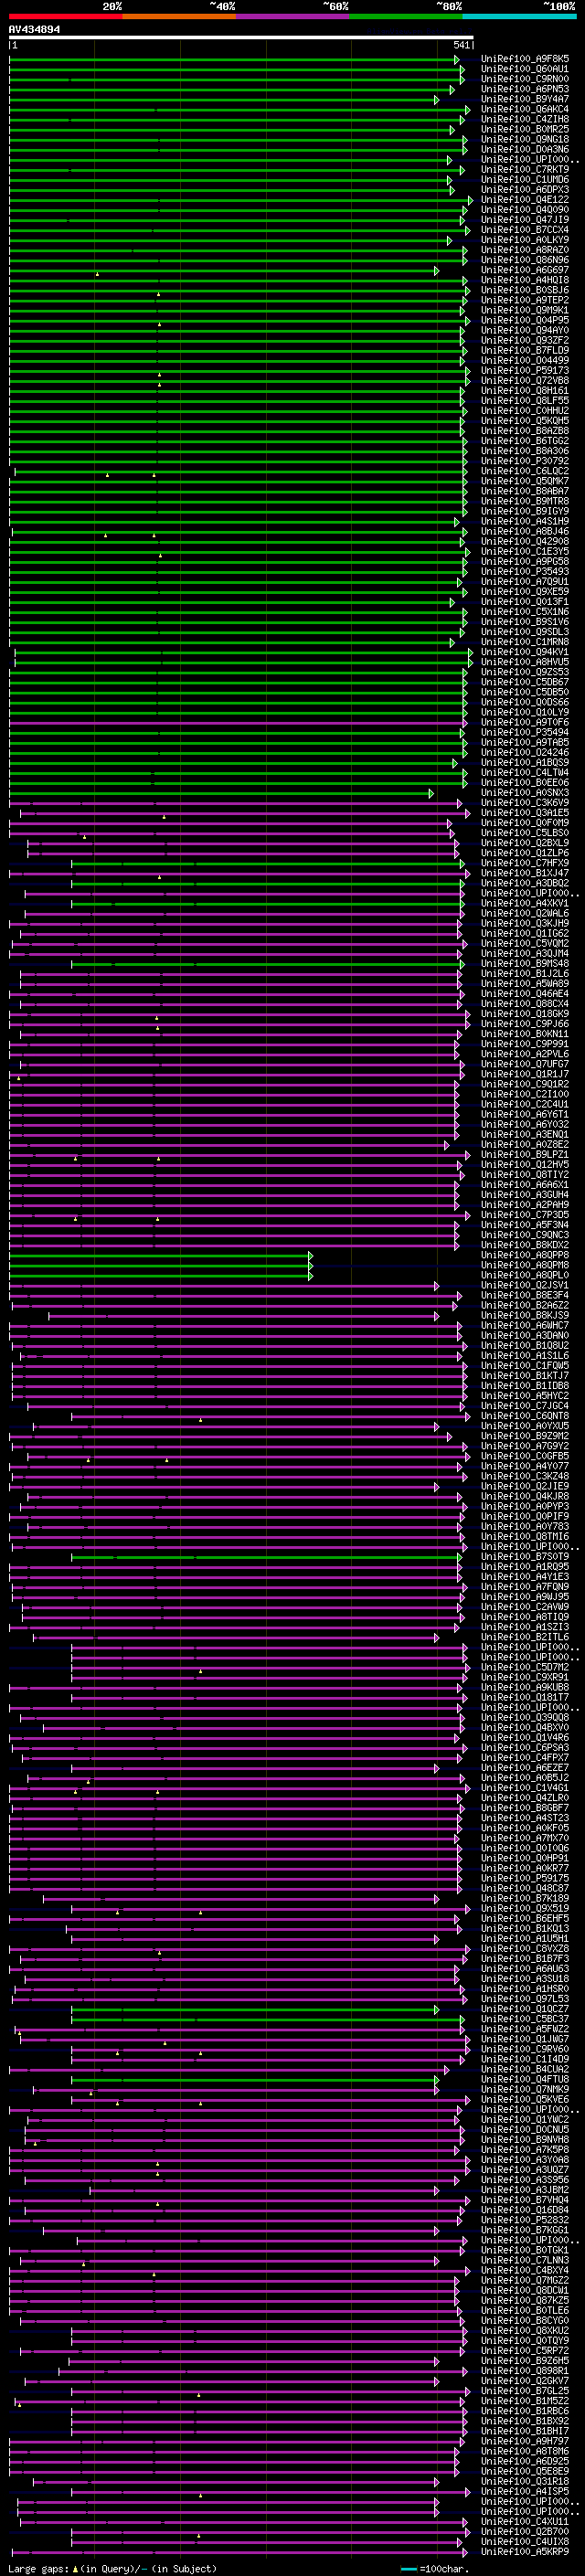
Task: Click the short hit UniRef100_A8QPL0
Action: coord(525,1275)
